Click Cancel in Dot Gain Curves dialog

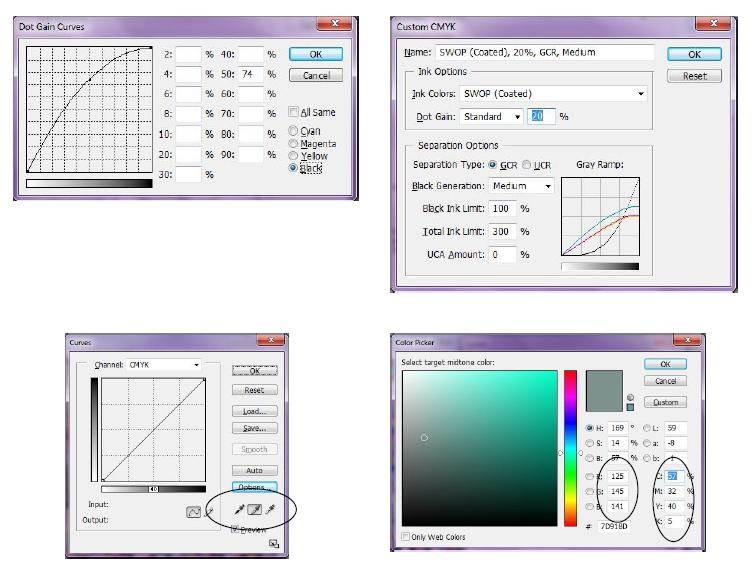(316, 75)
